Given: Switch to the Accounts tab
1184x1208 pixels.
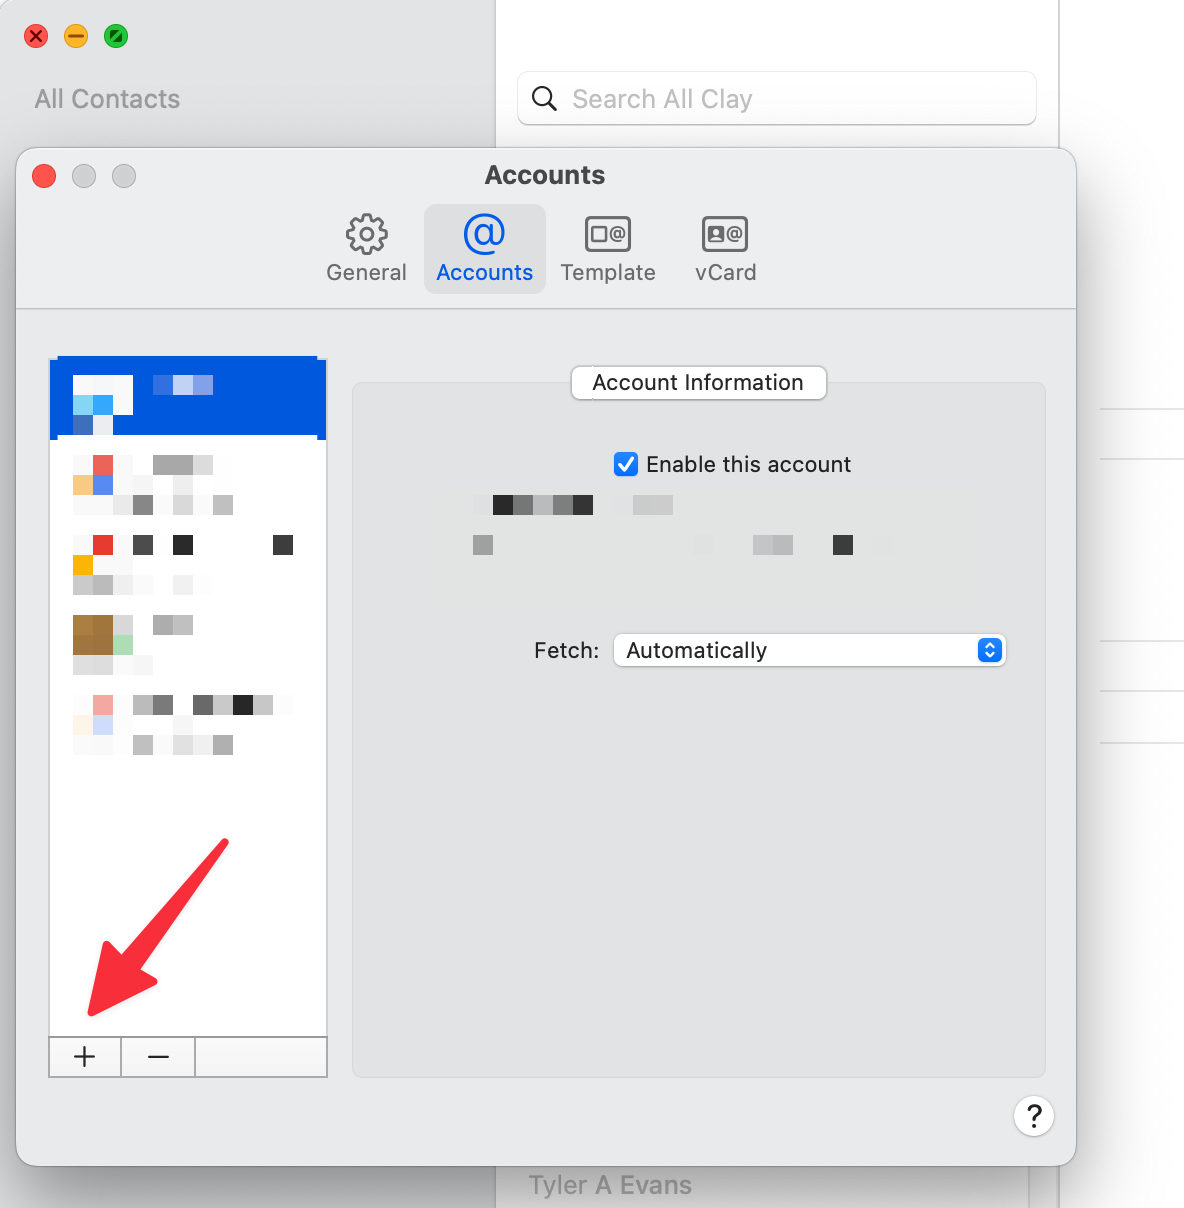Looking at the screenshot, I should 485,249.
